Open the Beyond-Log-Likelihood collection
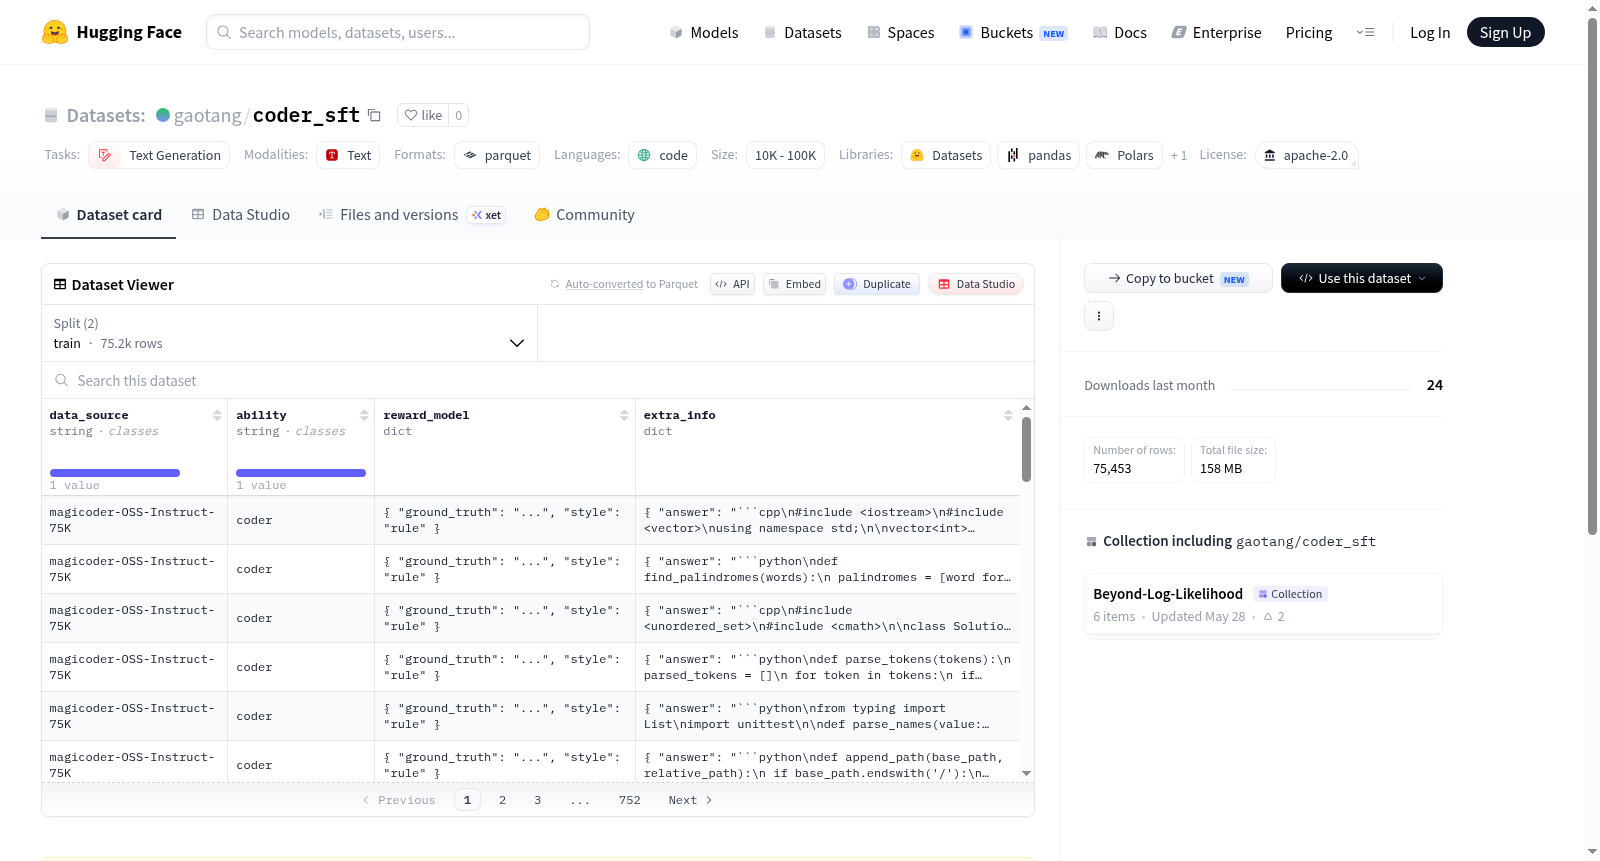 tap(1263, 604)
